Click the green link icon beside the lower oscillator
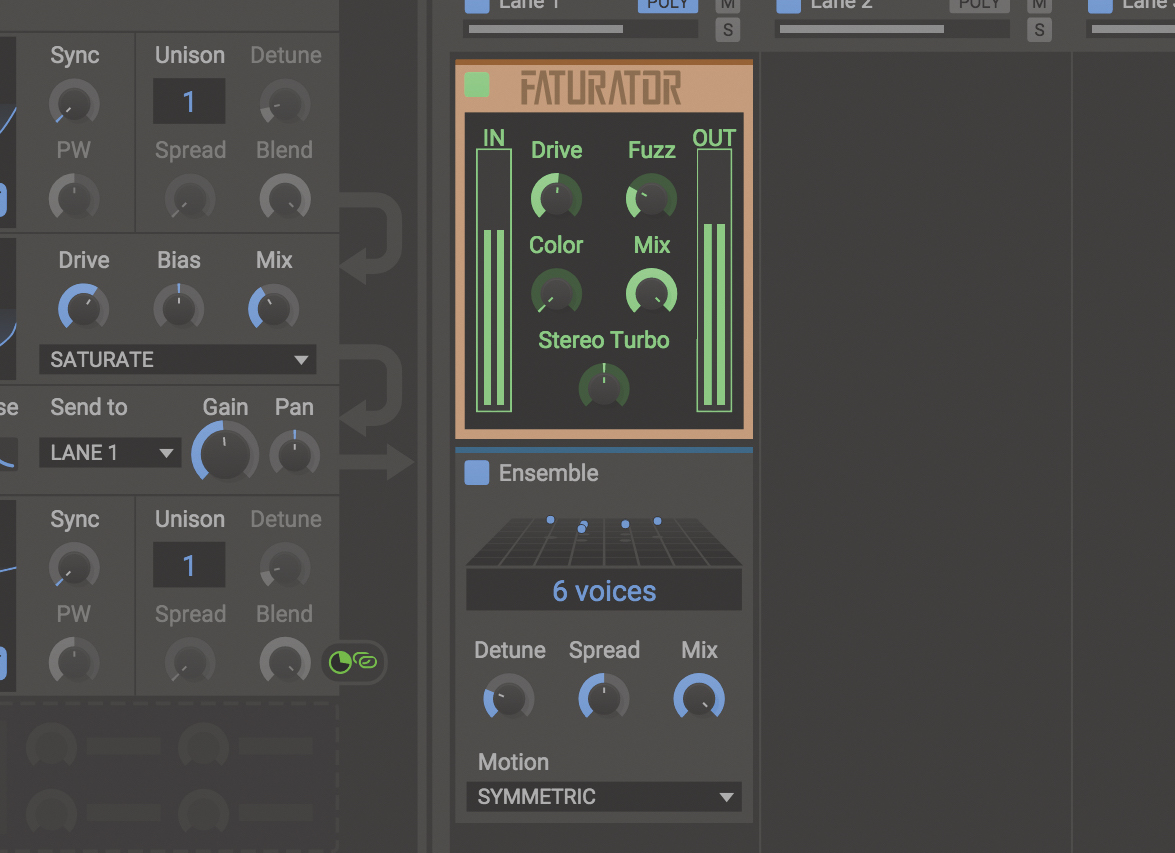Image resolution: width=1175 pixels, height=853 pixels. click(x=366, y=662)
